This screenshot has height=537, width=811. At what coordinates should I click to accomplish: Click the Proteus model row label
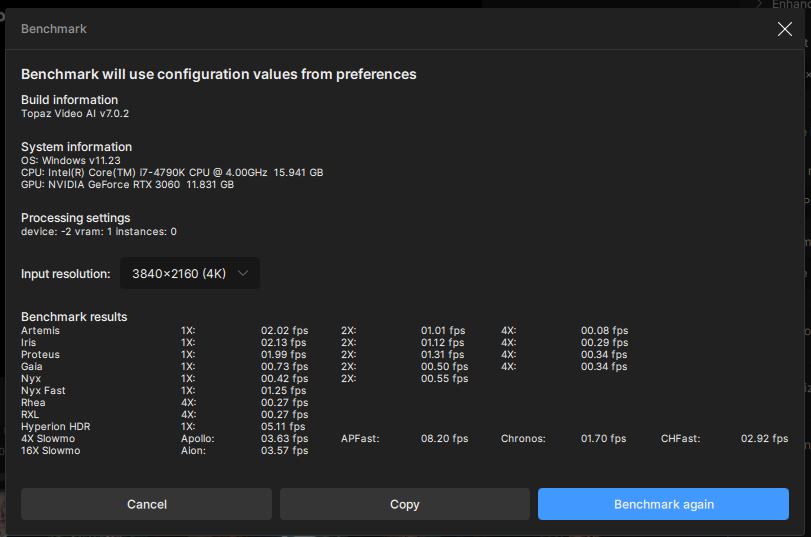(x=40, y=355)
